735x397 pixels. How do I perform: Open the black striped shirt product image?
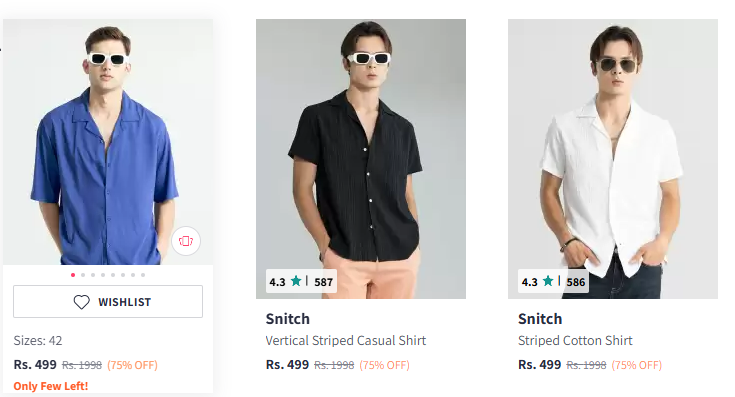point(360,158)
